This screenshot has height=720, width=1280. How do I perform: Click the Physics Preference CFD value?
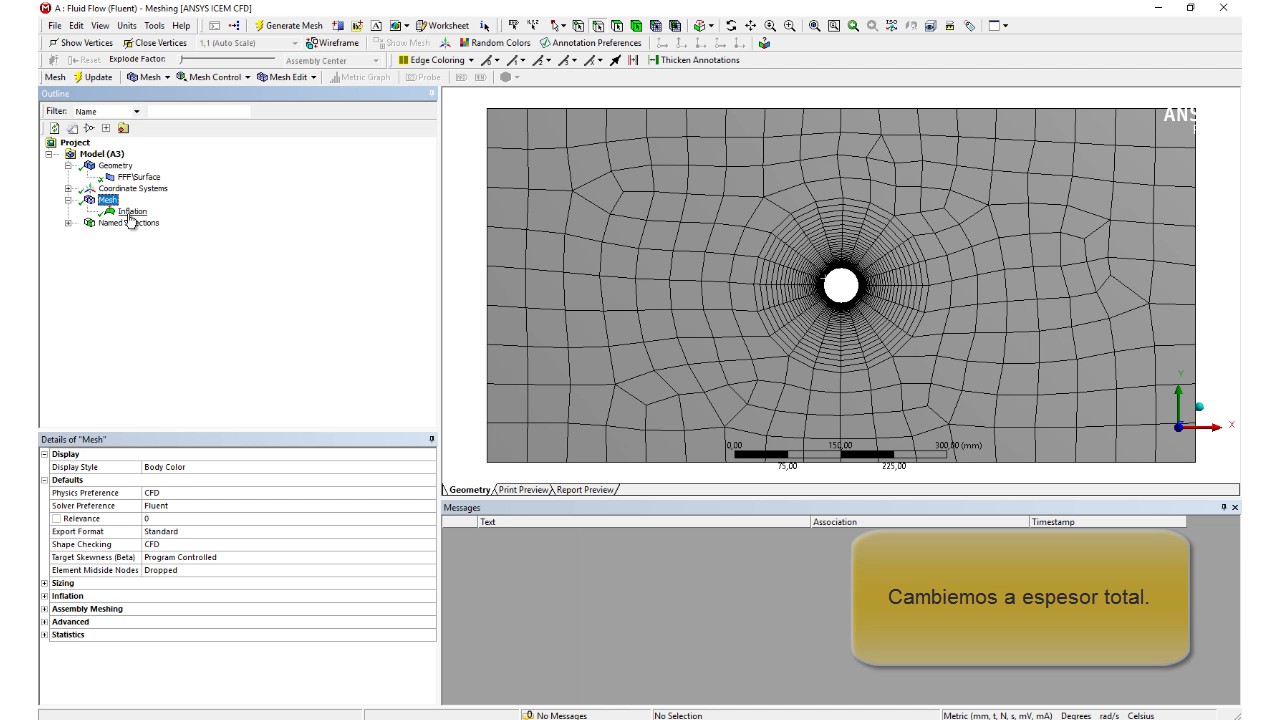289,493
